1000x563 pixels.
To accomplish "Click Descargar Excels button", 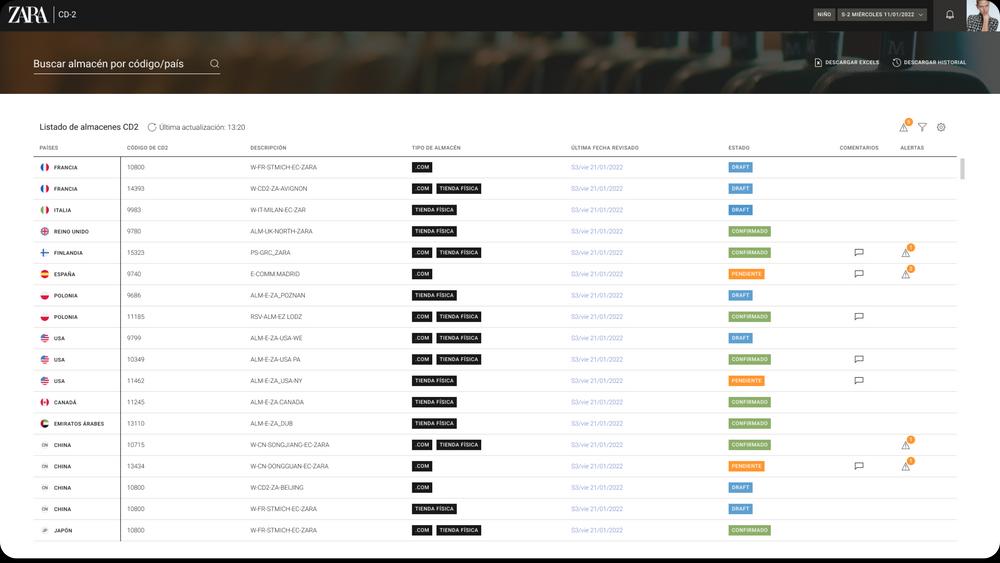I will [846, 62].
